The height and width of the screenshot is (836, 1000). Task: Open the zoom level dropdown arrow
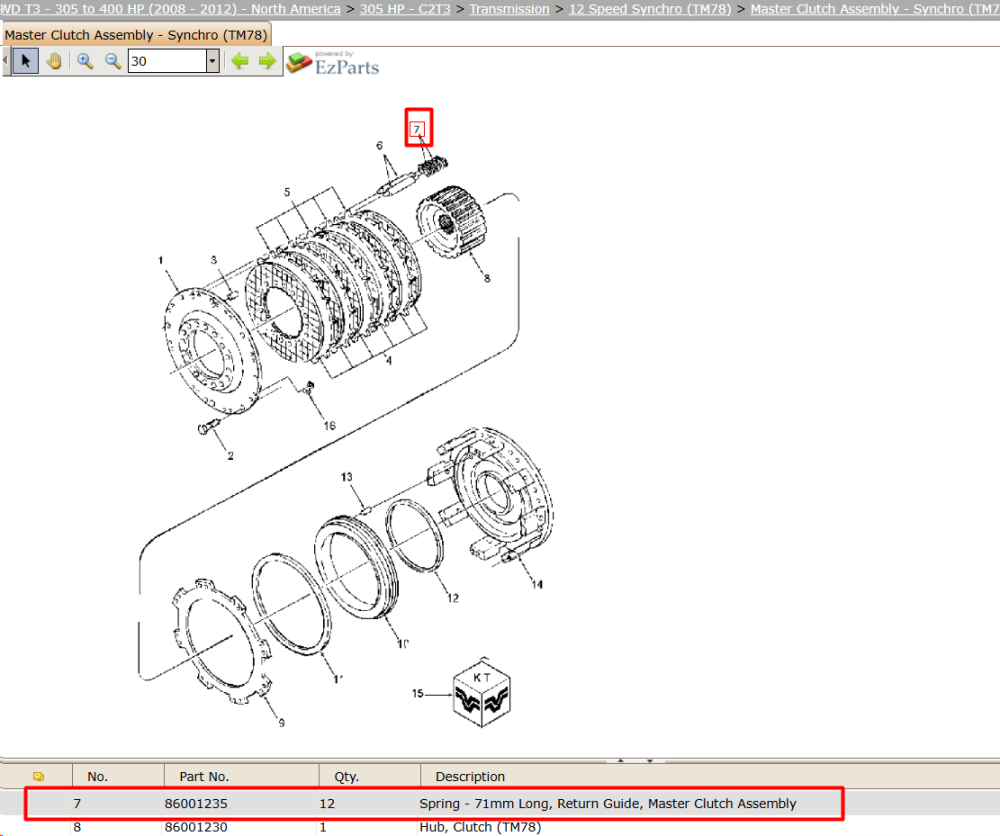tap(213, 61)
